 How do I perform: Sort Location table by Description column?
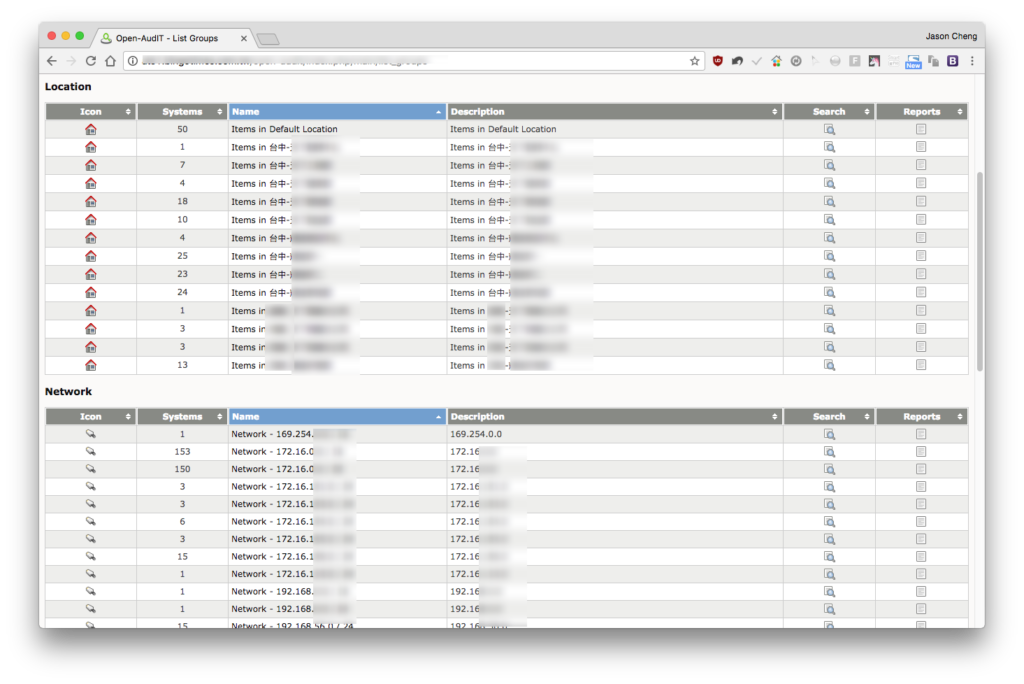point(615,112)
